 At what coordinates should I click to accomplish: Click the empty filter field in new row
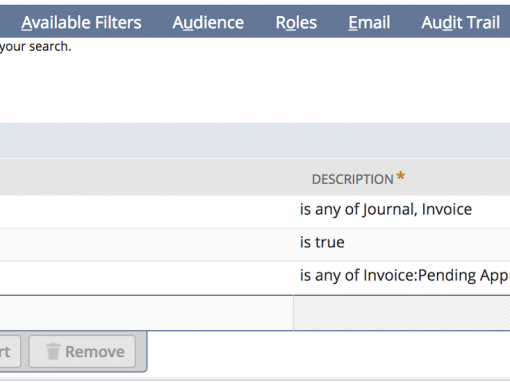146,313
